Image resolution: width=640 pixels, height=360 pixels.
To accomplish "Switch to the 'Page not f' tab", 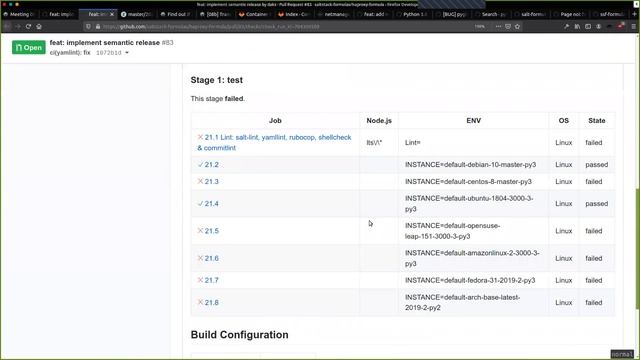I will pos(569,14).
